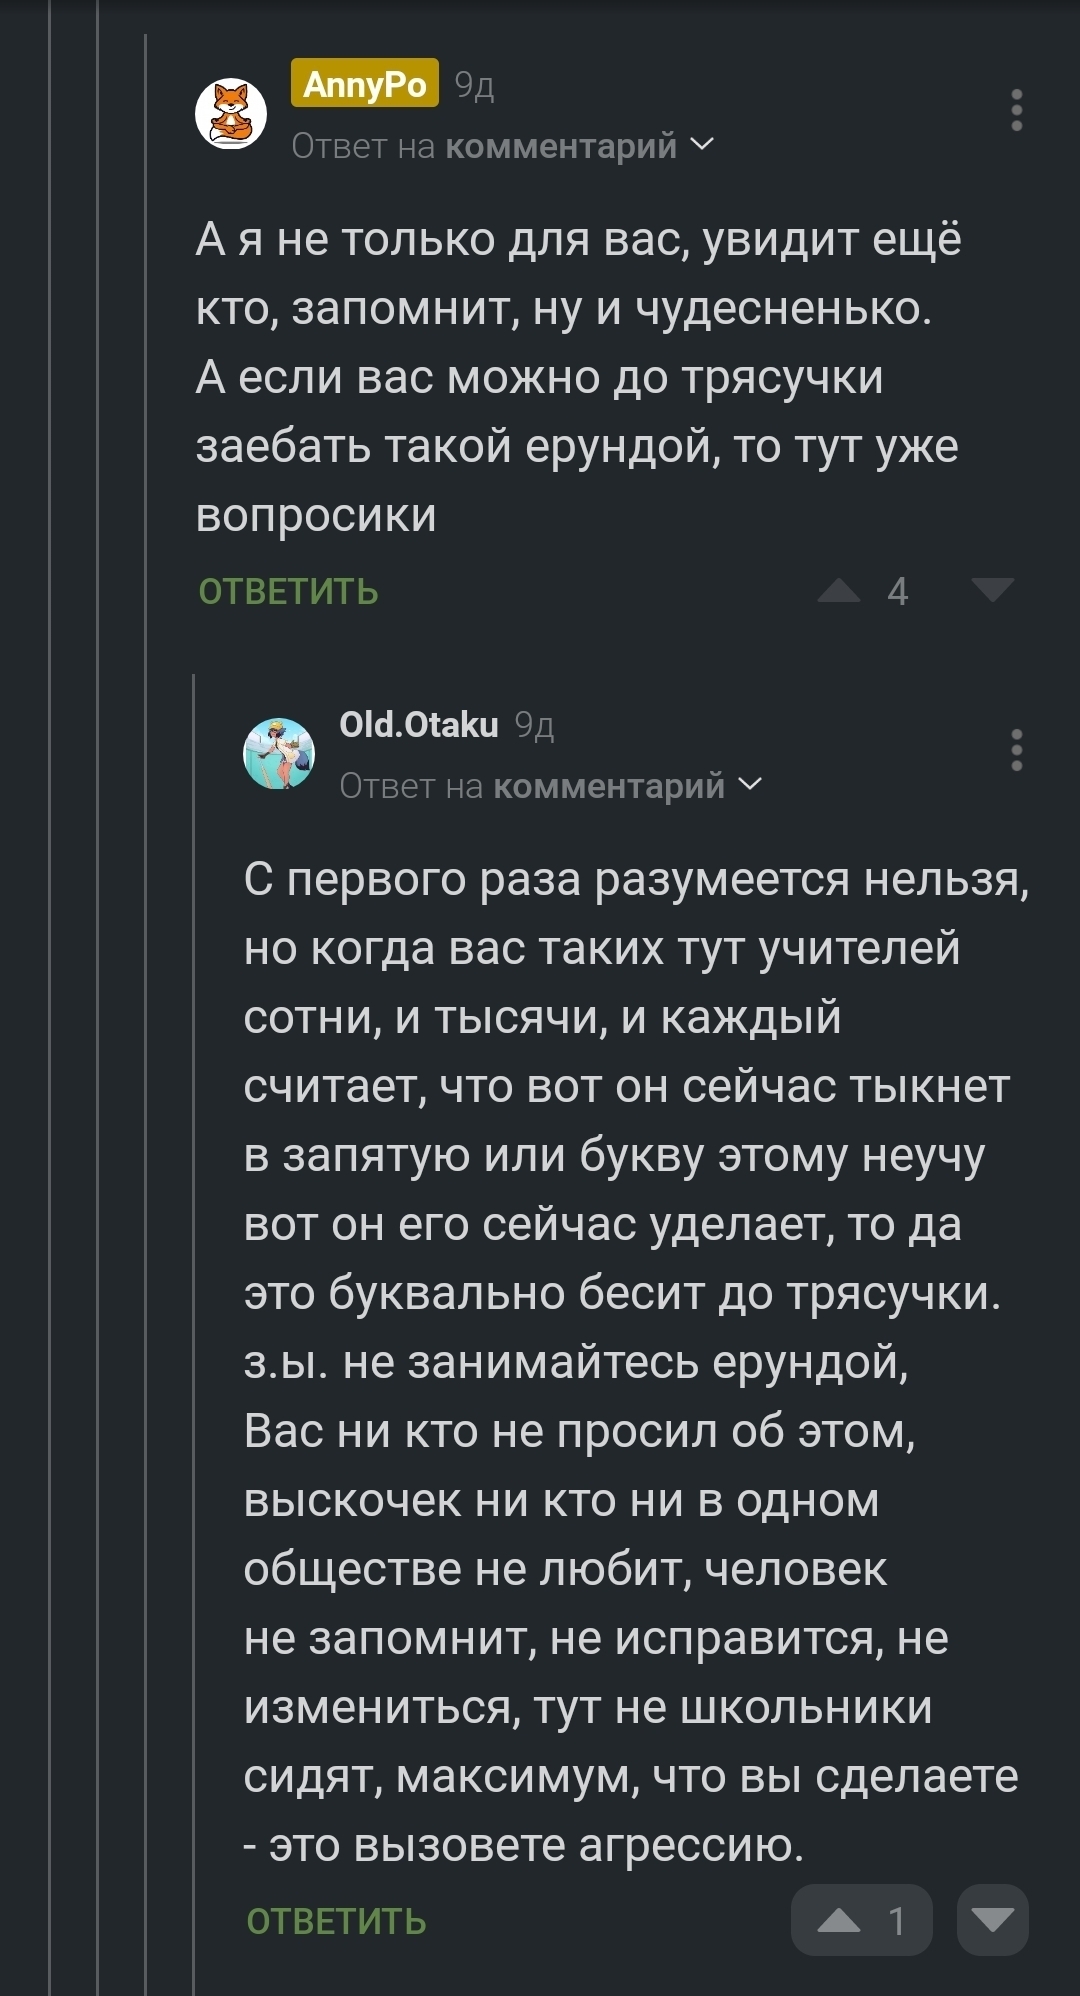Follow the 'комментарий' link in AnnyPo's header
1080x1996 pixels.
[x=560, y=146]
